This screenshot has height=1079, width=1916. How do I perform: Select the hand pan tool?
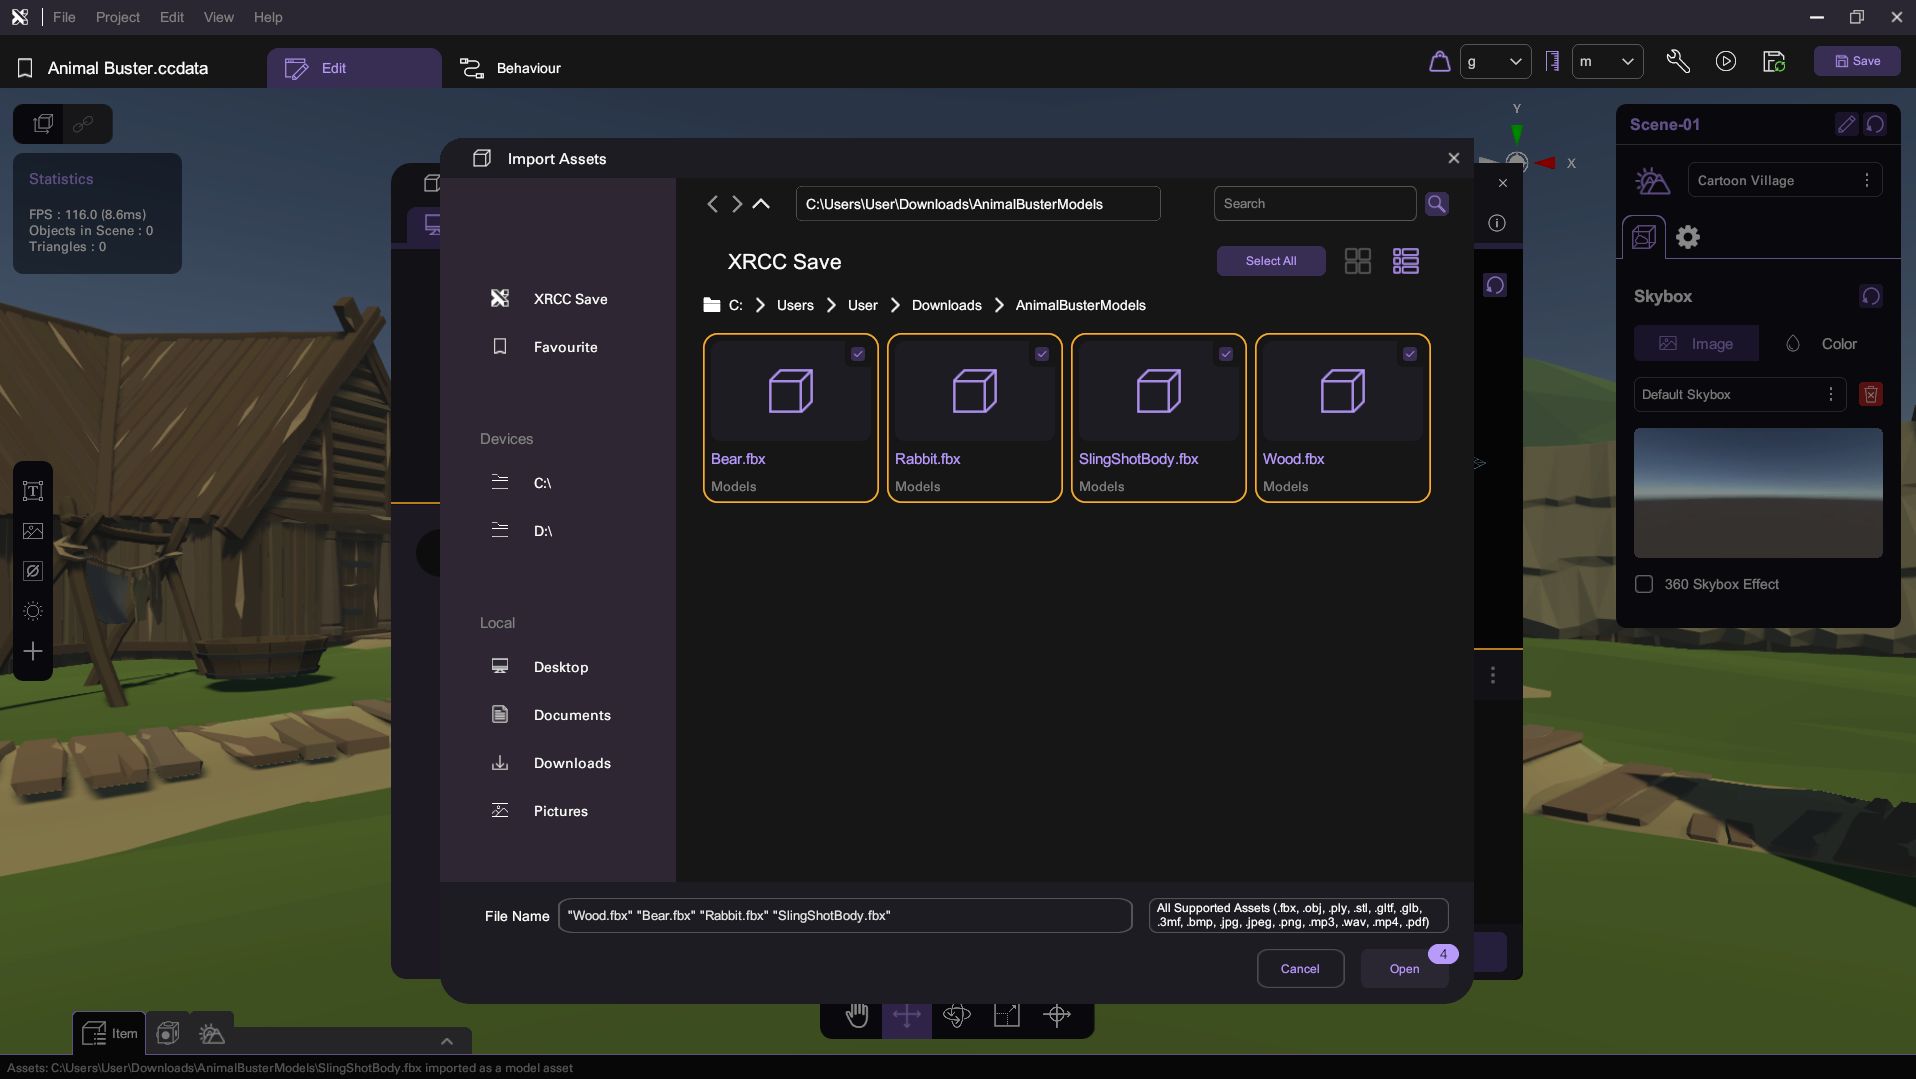point(857,1016)
